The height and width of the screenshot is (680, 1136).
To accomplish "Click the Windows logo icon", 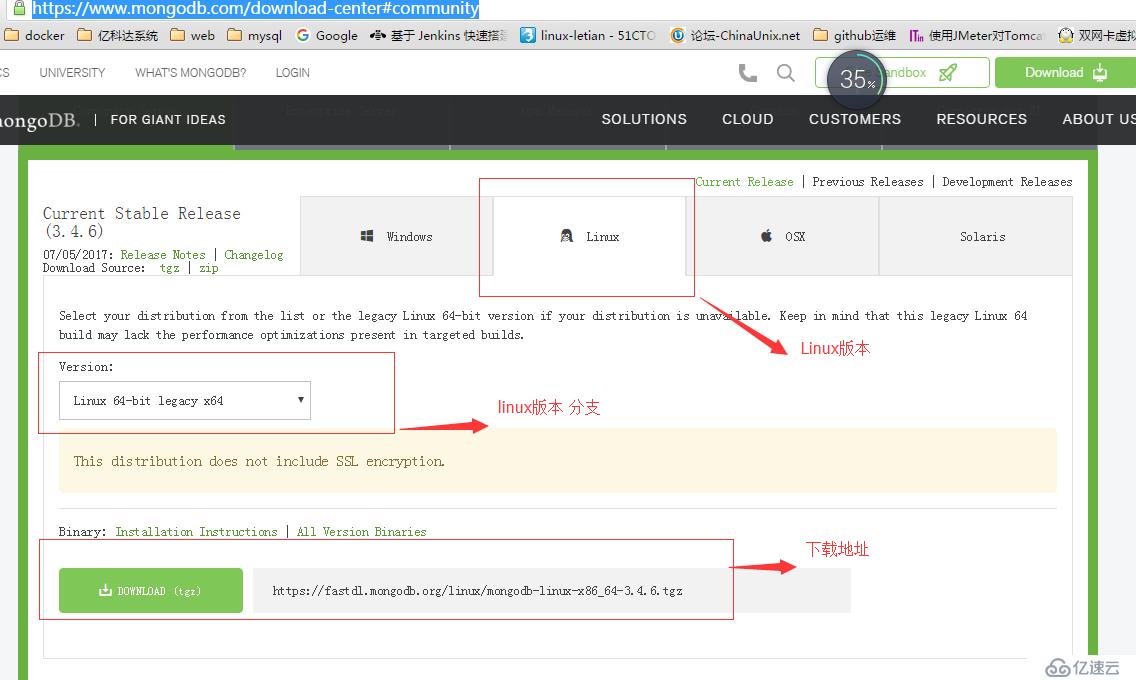I will [367, 236].
